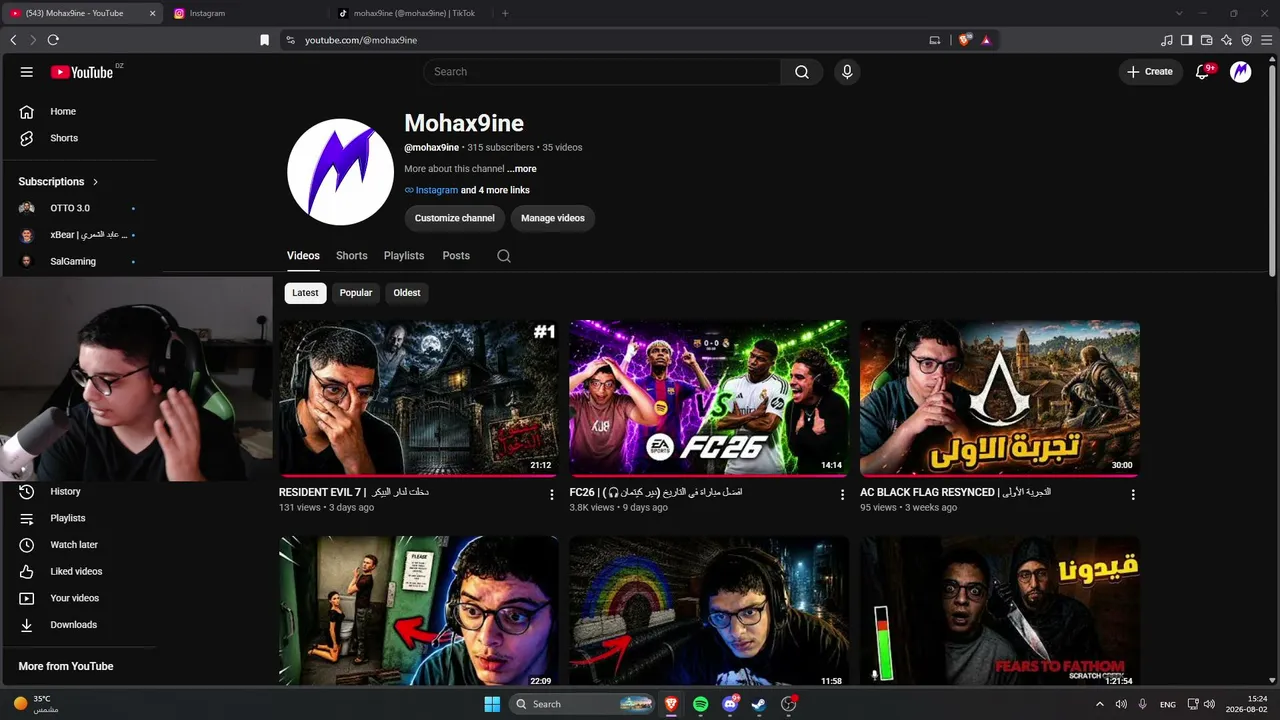Toggle the browser sidebar panel
Screen dimensions: 1280x720
tap(1186, 40)
